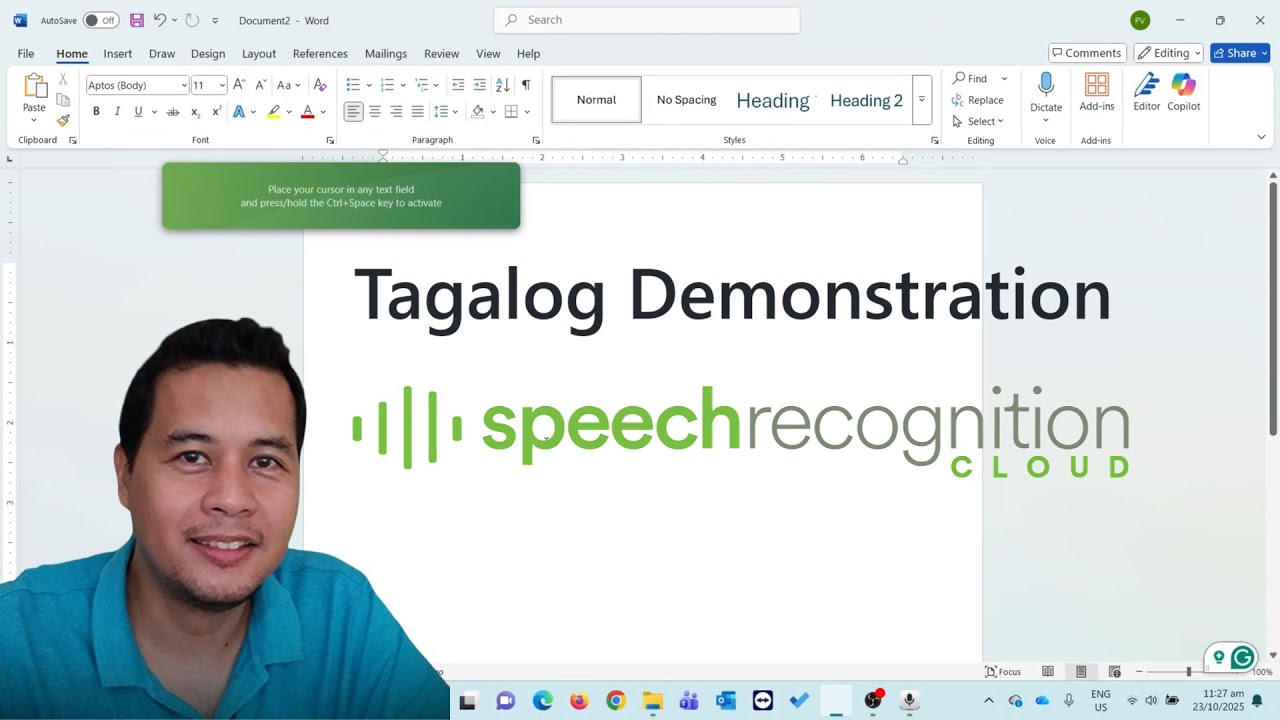
Task: Apply subscript formatting
Action: 195,112
